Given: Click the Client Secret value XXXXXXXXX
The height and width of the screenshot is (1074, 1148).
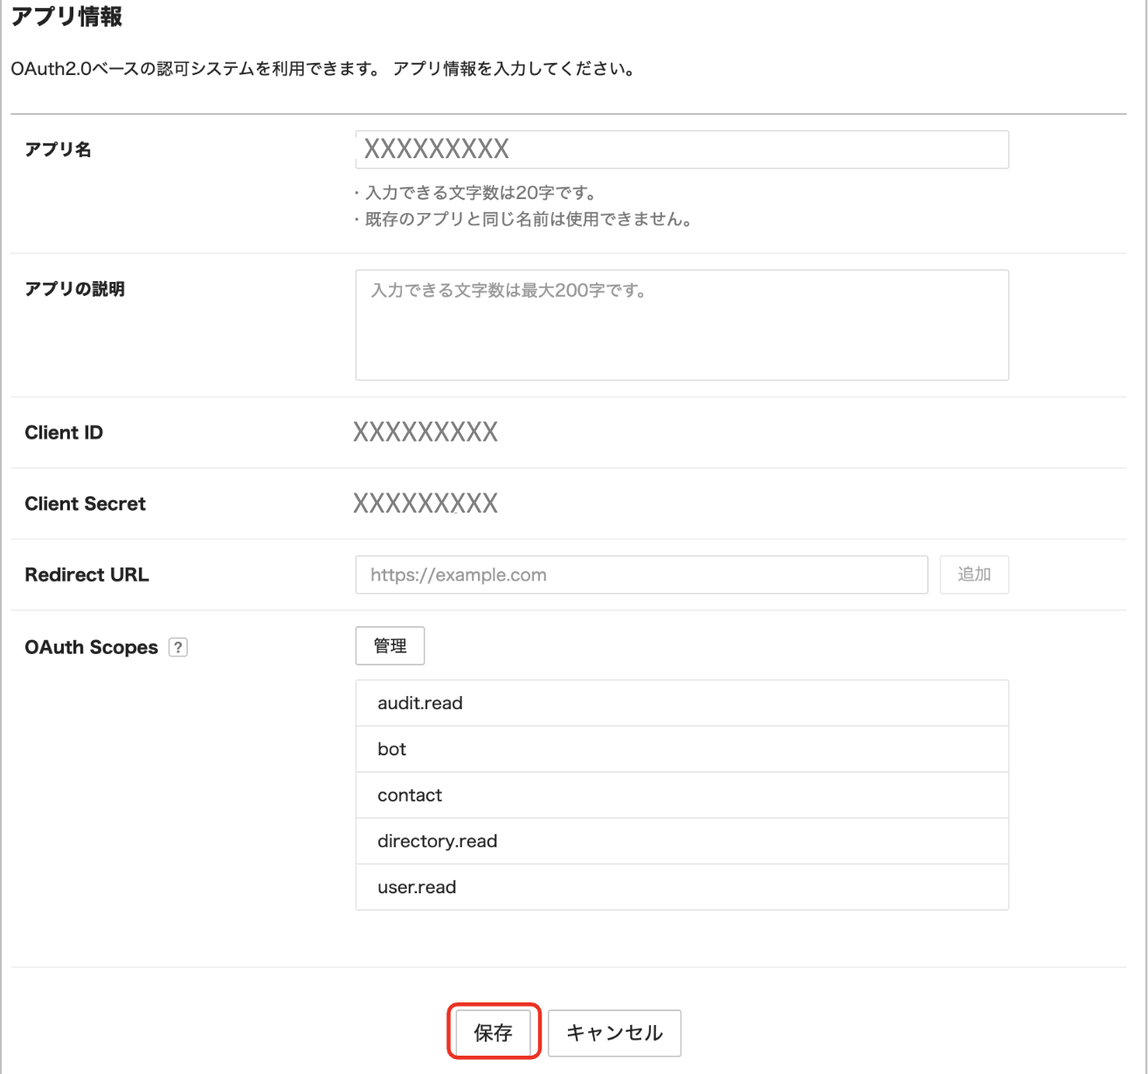Looking at the screenshot, I should coord(425,504).
